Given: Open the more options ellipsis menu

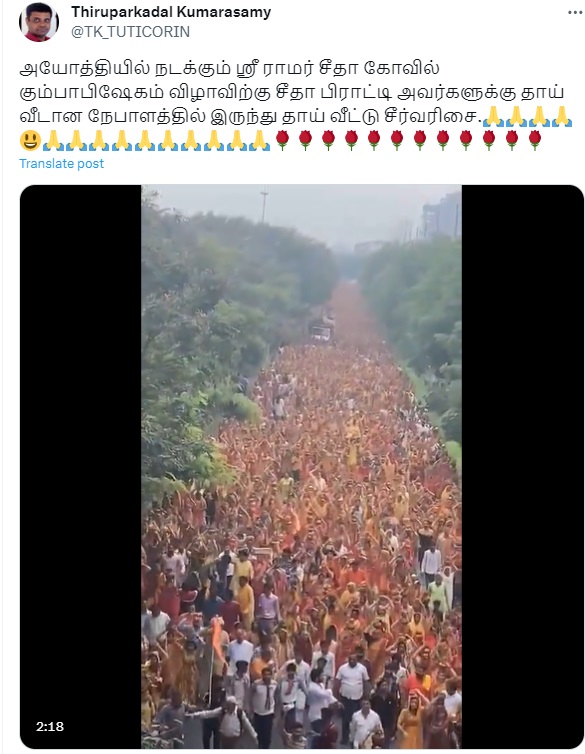Looking at the screenshot, I should point(575,13).
